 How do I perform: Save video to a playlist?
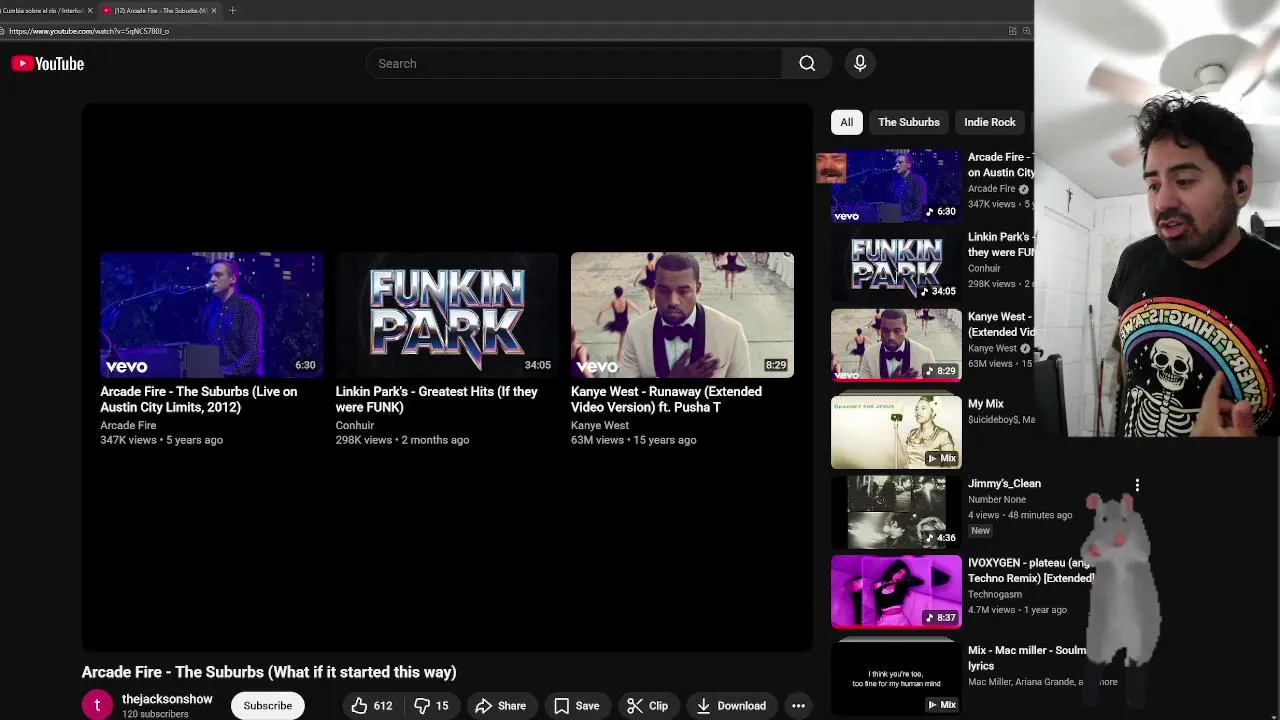(577, 706)
